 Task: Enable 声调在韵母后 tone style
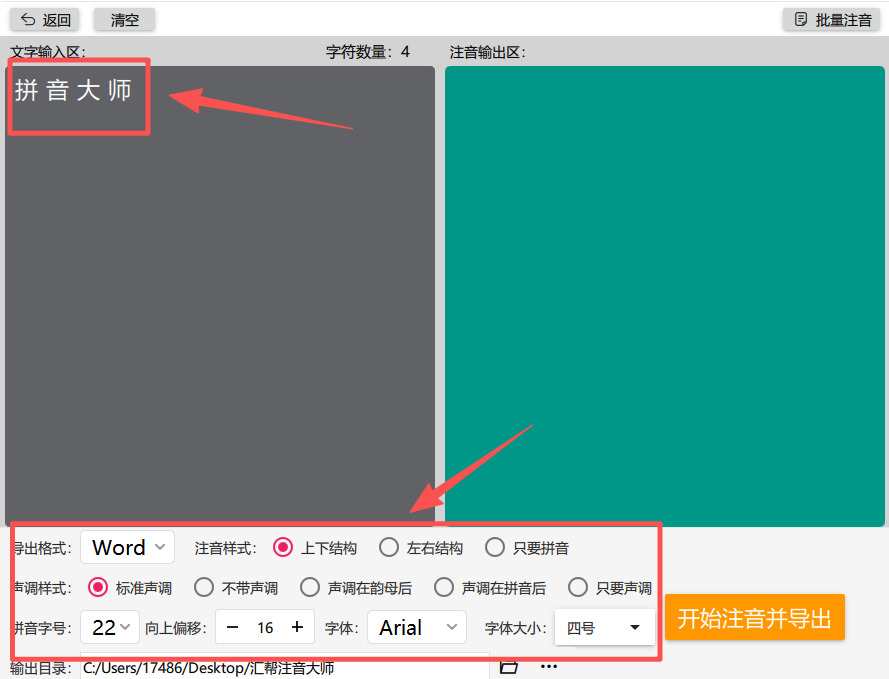pos(310,588)
